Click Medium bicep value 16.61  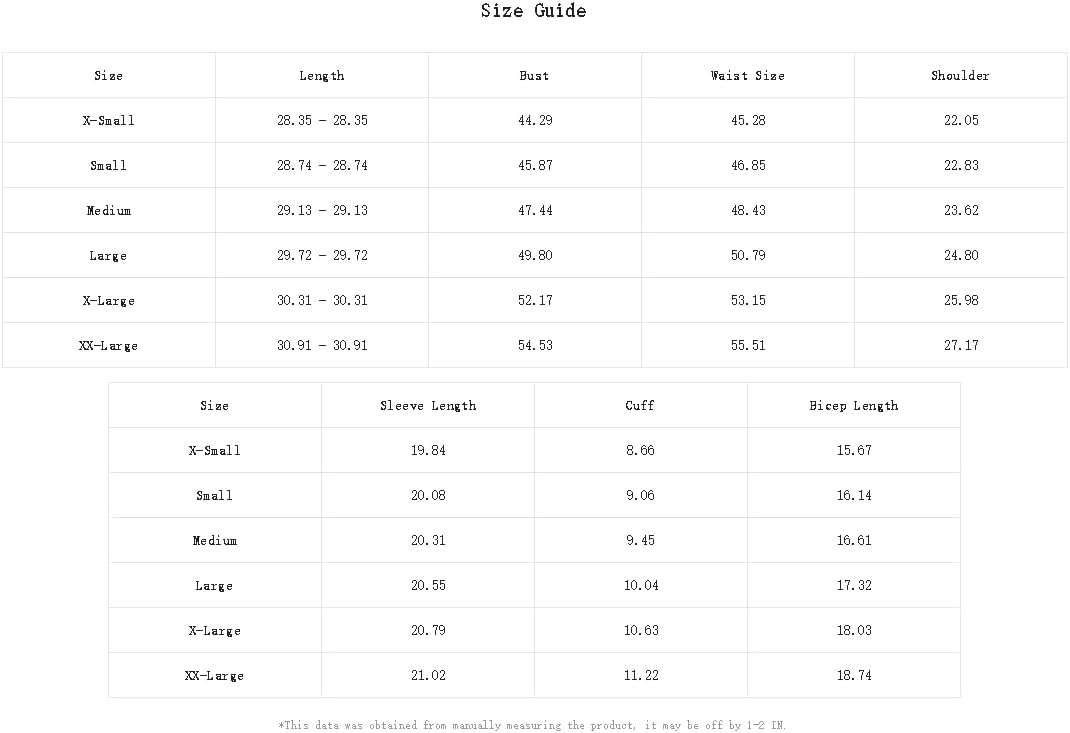pos(854,541)
